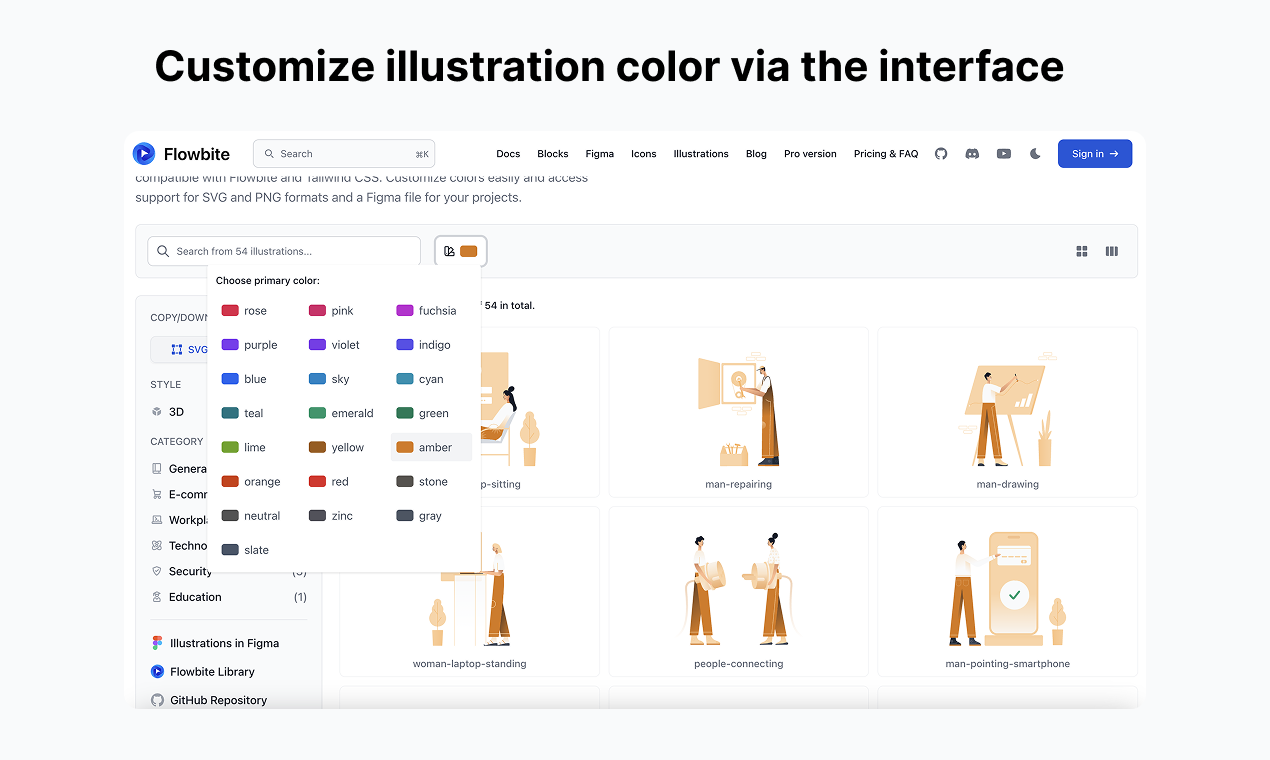Open the Blocks menu item
Image resolution: width=1270 pixels, height=760 pixels.
[553, 154]
